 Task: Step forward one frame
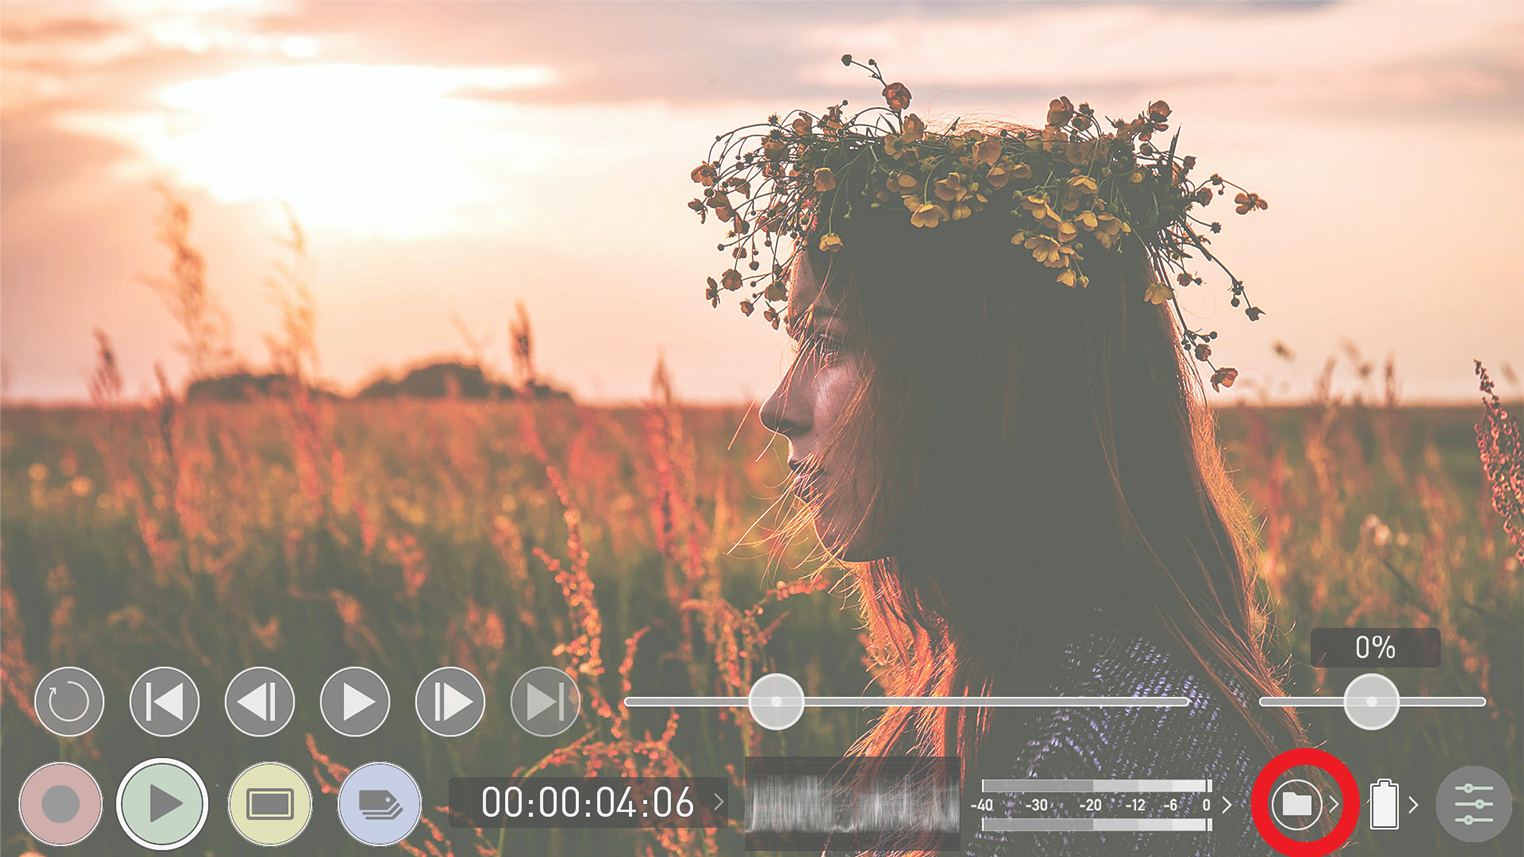[x=450, y=702]
